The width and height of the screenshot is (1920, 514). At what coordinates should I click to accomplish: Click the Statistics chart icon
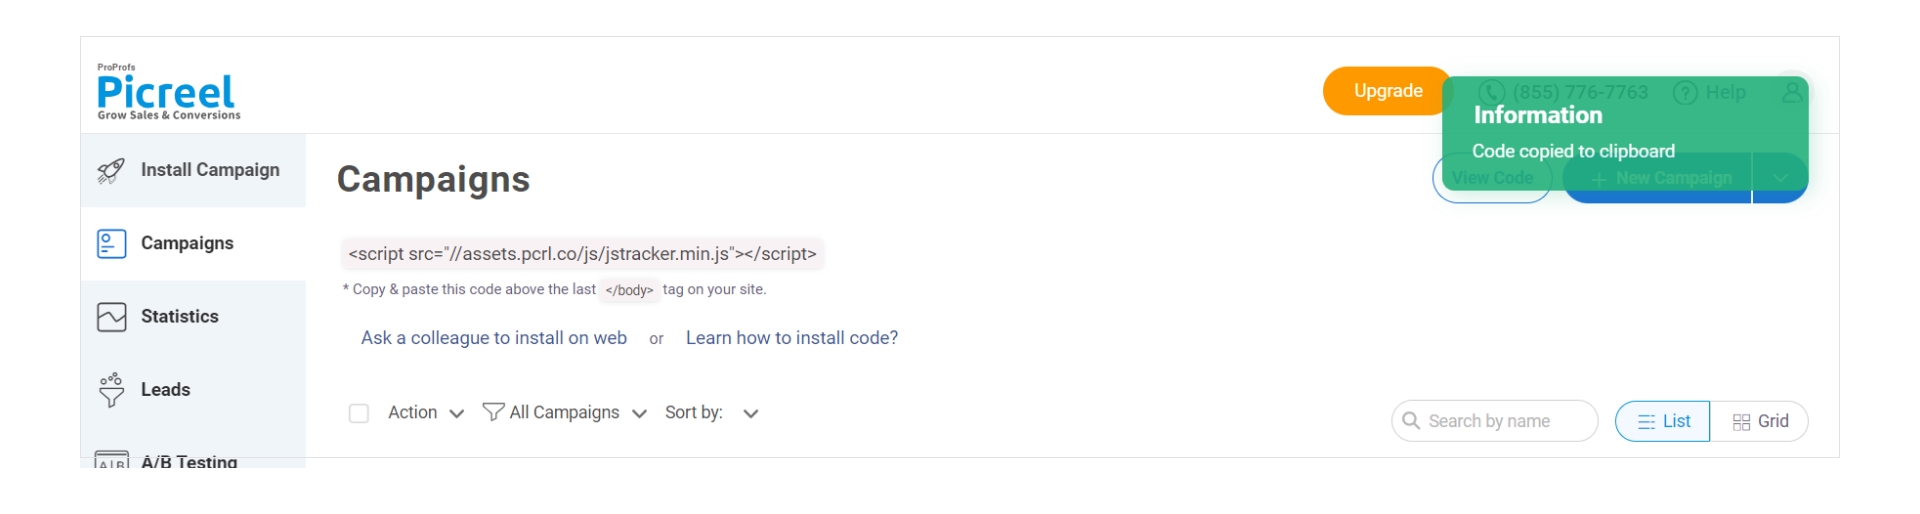click(111, 317)
